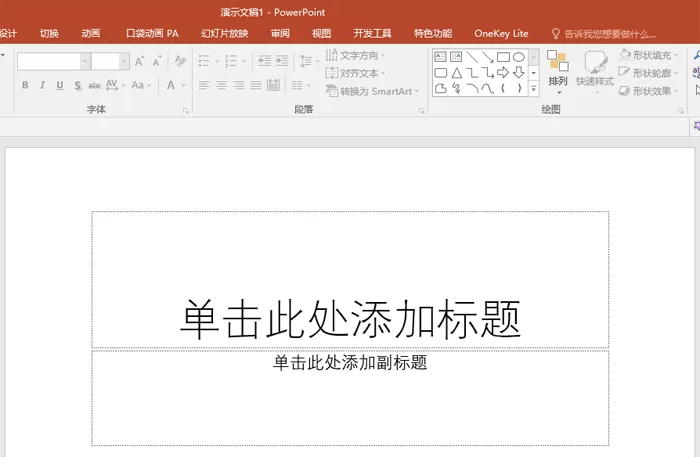Click 转换为 SmartArt button
700x457 pixels.
coord(372,91)
